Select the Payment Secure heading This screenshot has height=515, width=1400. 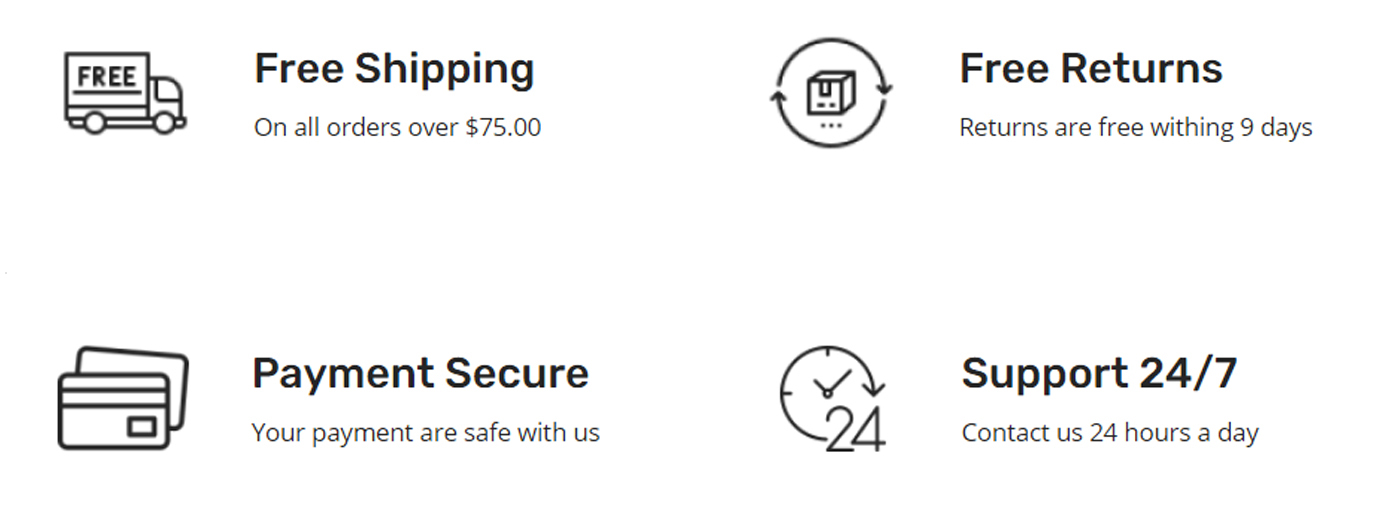pyautogui.click(x=420, y=373)
